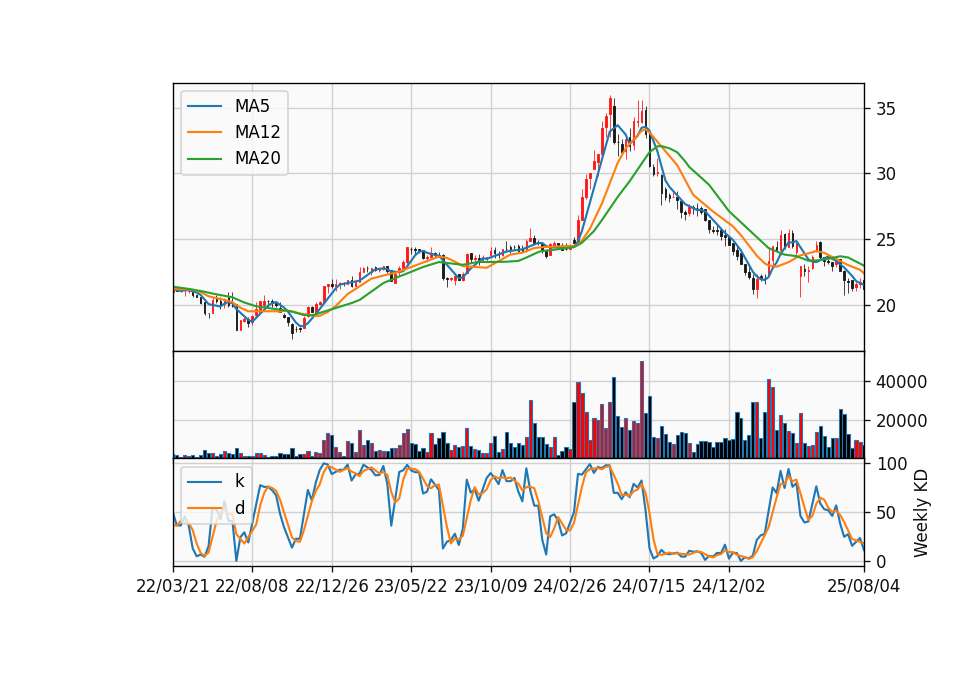Click the Weekly KD axis title
The width and height of the screenshot is (960, 690).
pos(921,513)
